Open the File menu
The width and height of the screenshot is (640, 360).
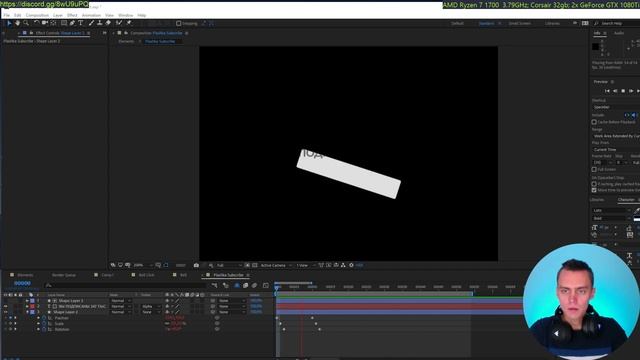pos(7,15)
